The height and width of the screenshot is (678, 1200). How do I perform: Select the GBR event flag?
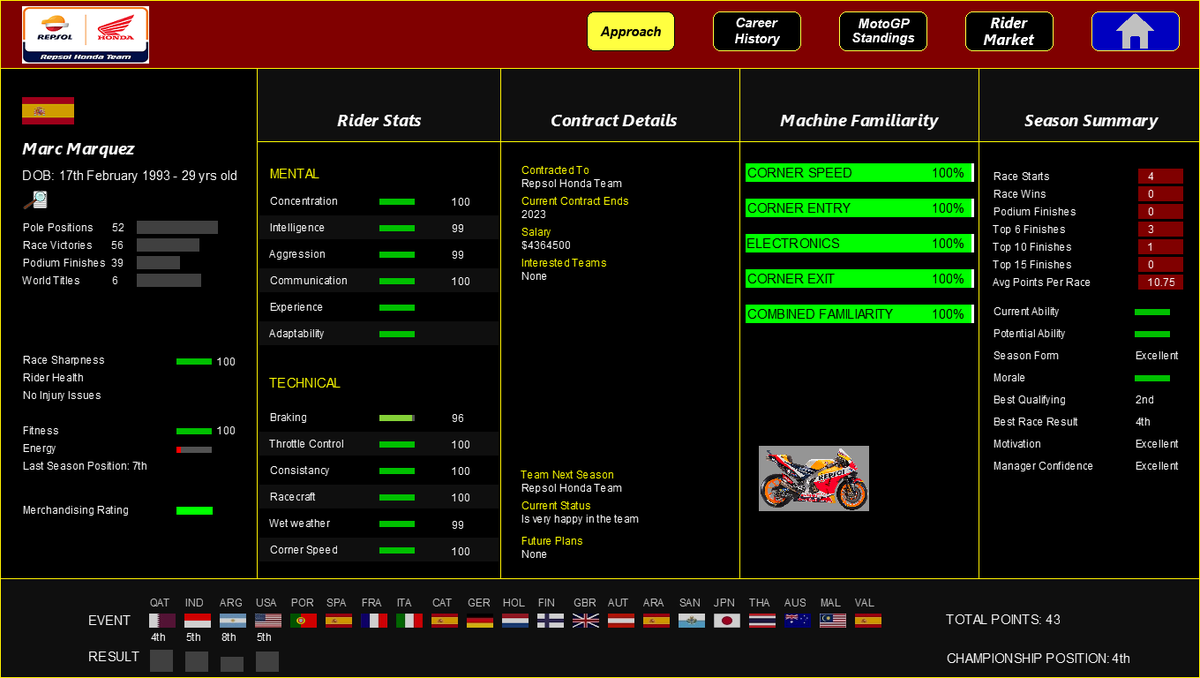[586, 620]
